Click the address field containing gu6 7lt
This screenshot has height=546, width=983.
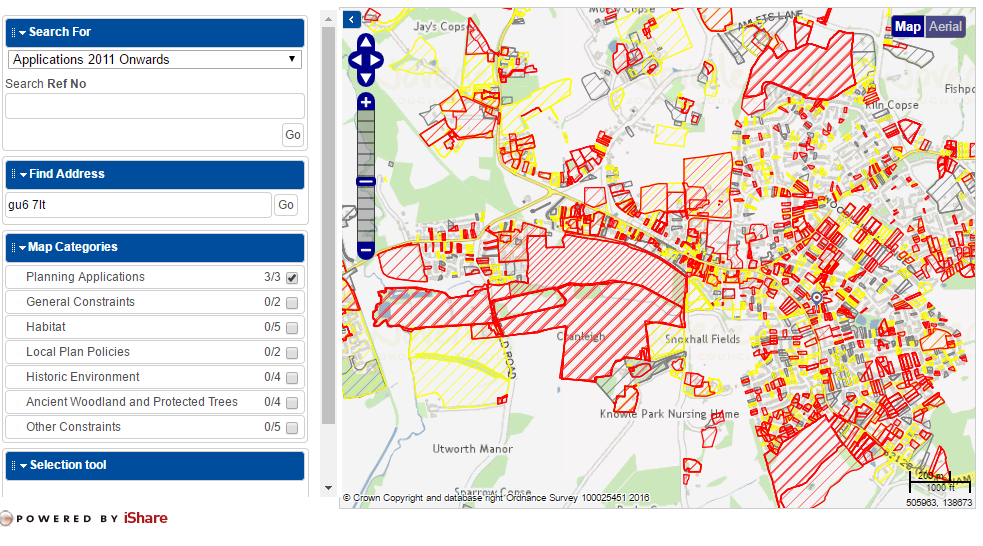coord(139,205)
